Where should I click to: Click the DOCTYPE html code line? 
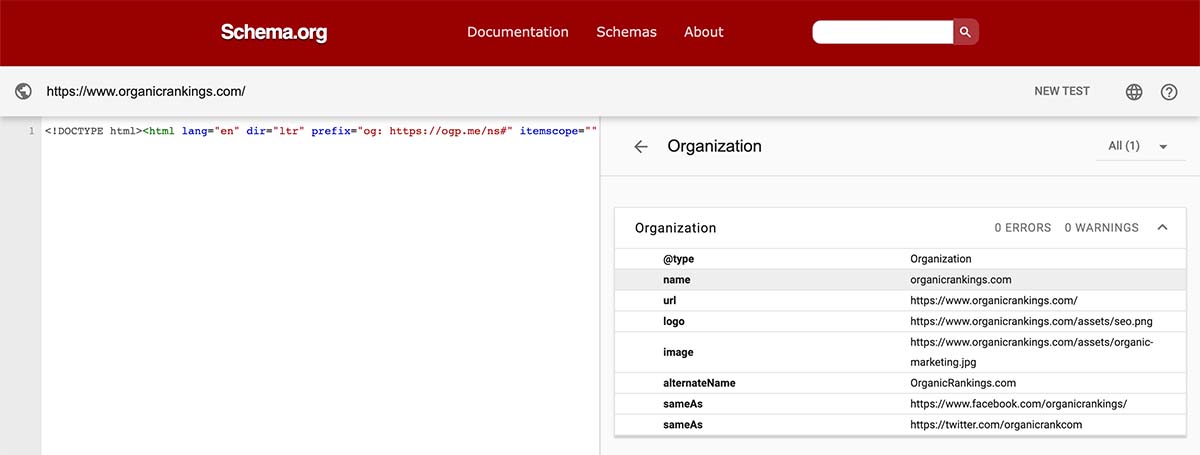(321, 131)
